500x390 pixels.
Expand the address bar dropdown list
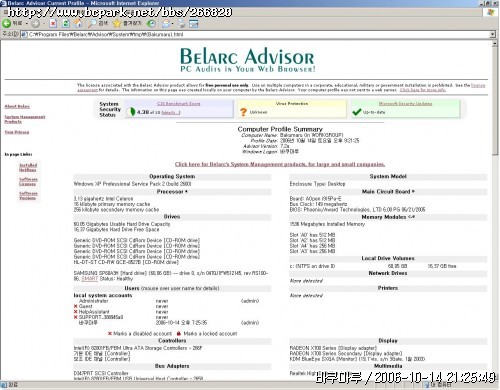click(492, 34)
